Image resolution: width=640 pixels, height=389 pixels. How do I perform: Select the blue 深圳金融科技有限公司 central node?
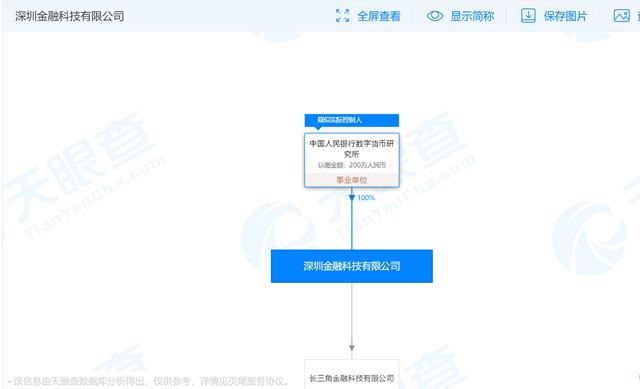tap(352, 266)
